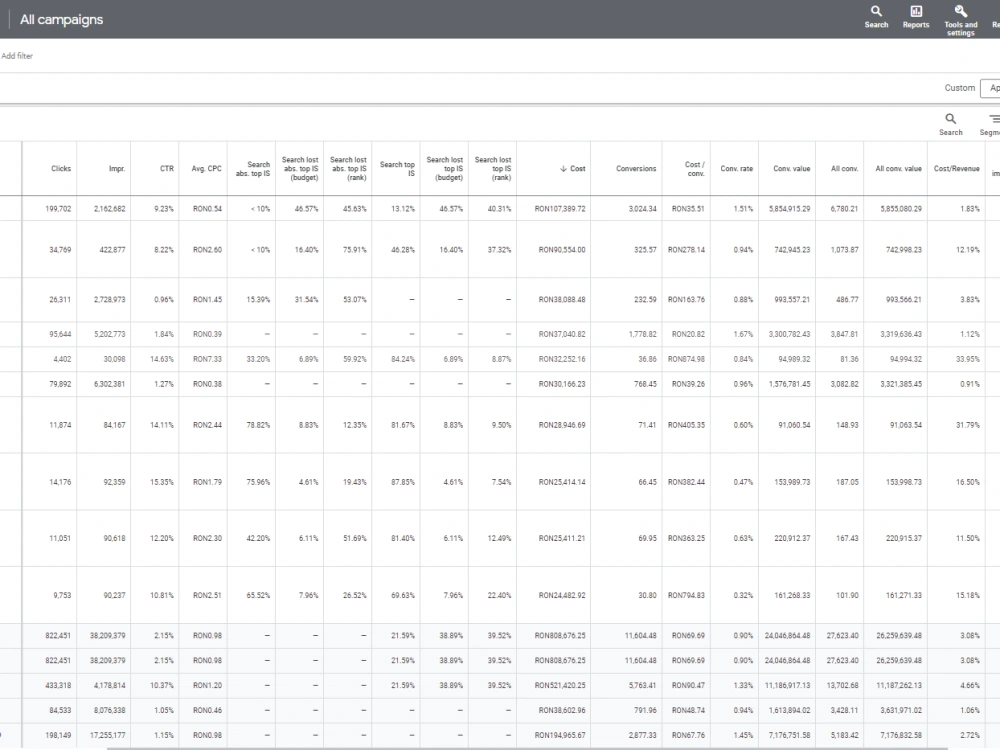Select the Search abs. top IS cell 78.82%
Viewport: 1000px width, 750px height.
(258, 425)
